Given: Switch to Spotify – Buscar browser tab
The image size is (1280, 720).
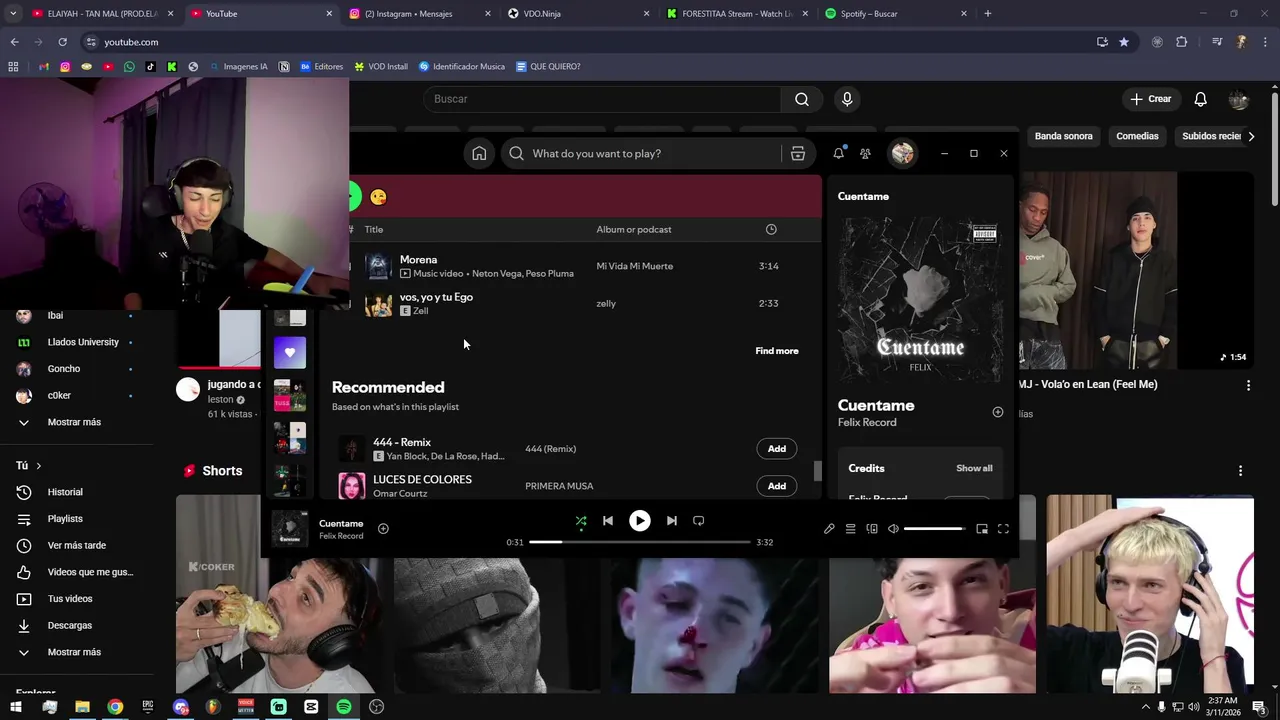Looking at the screenshot, I should click(x=895, y=14).
